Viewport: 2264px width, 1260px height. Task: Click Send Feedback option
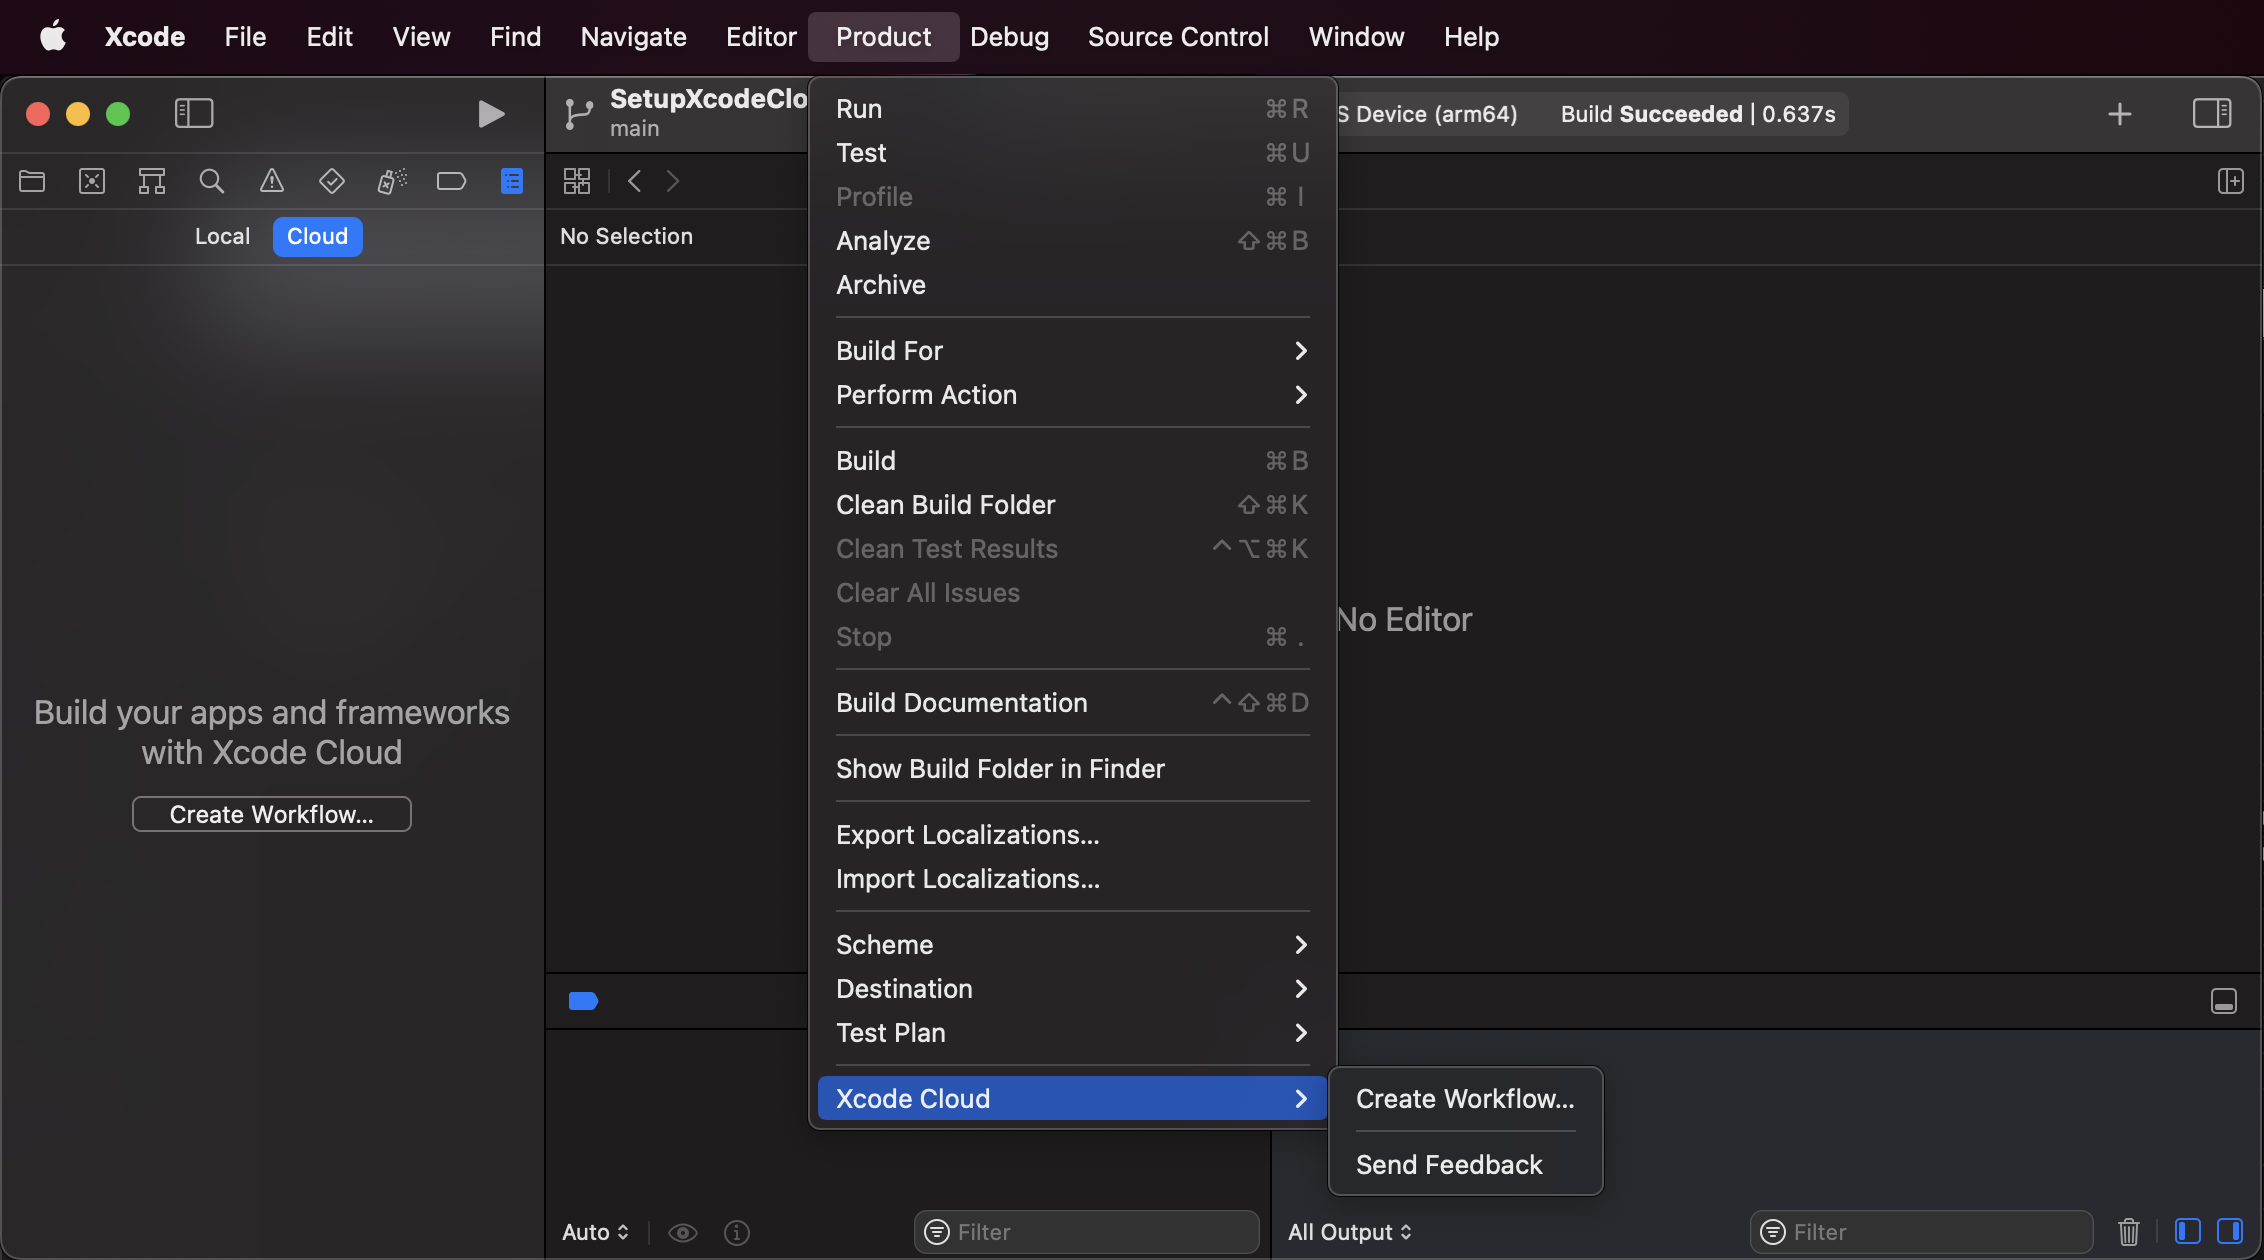(1449, 1164)
